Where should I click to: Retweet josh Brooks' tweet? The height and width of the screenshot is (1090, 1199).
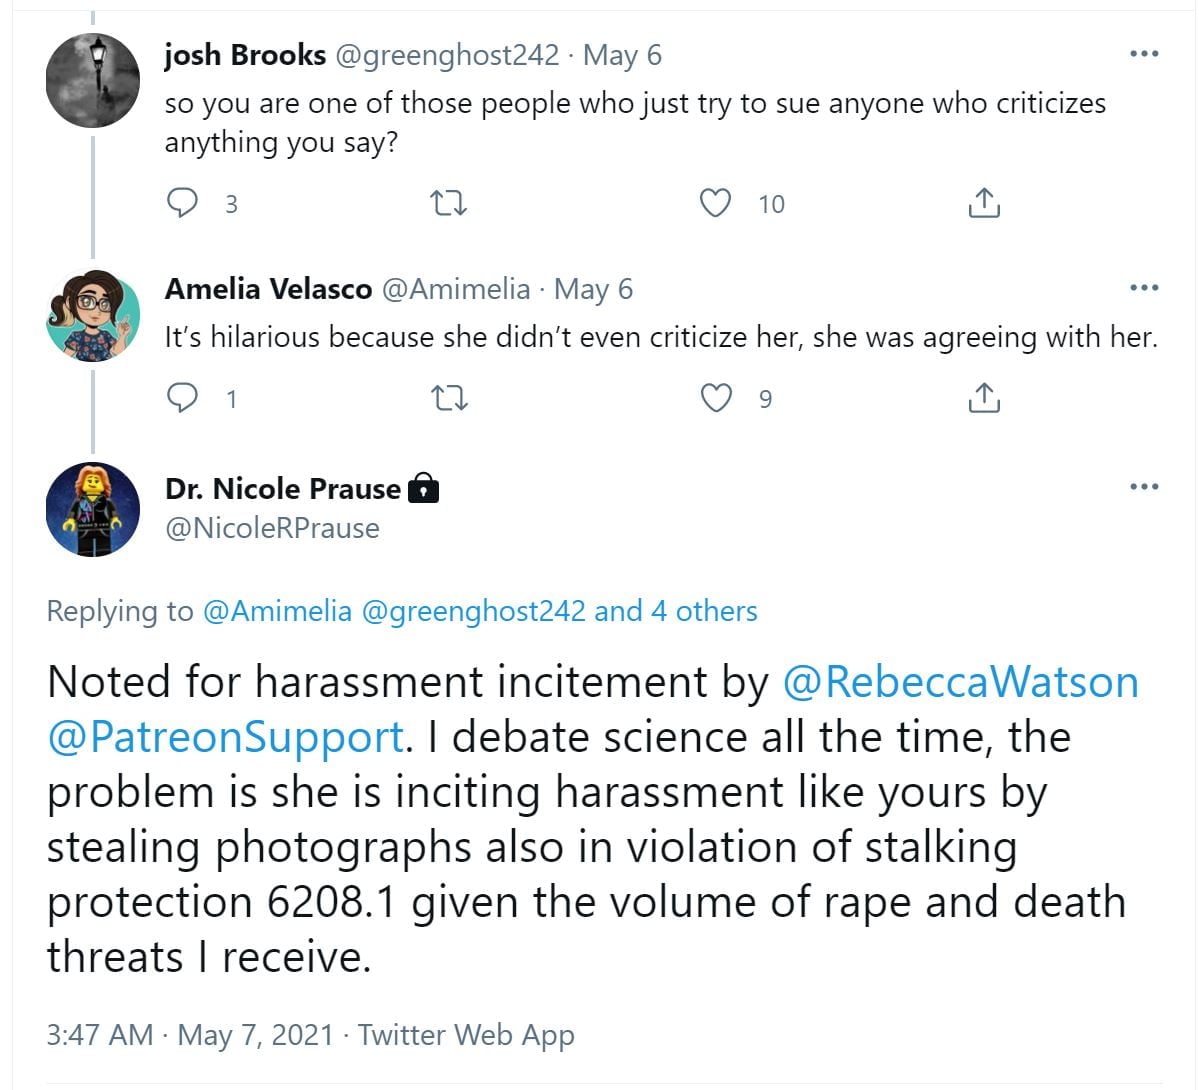(x=448, y=203)
